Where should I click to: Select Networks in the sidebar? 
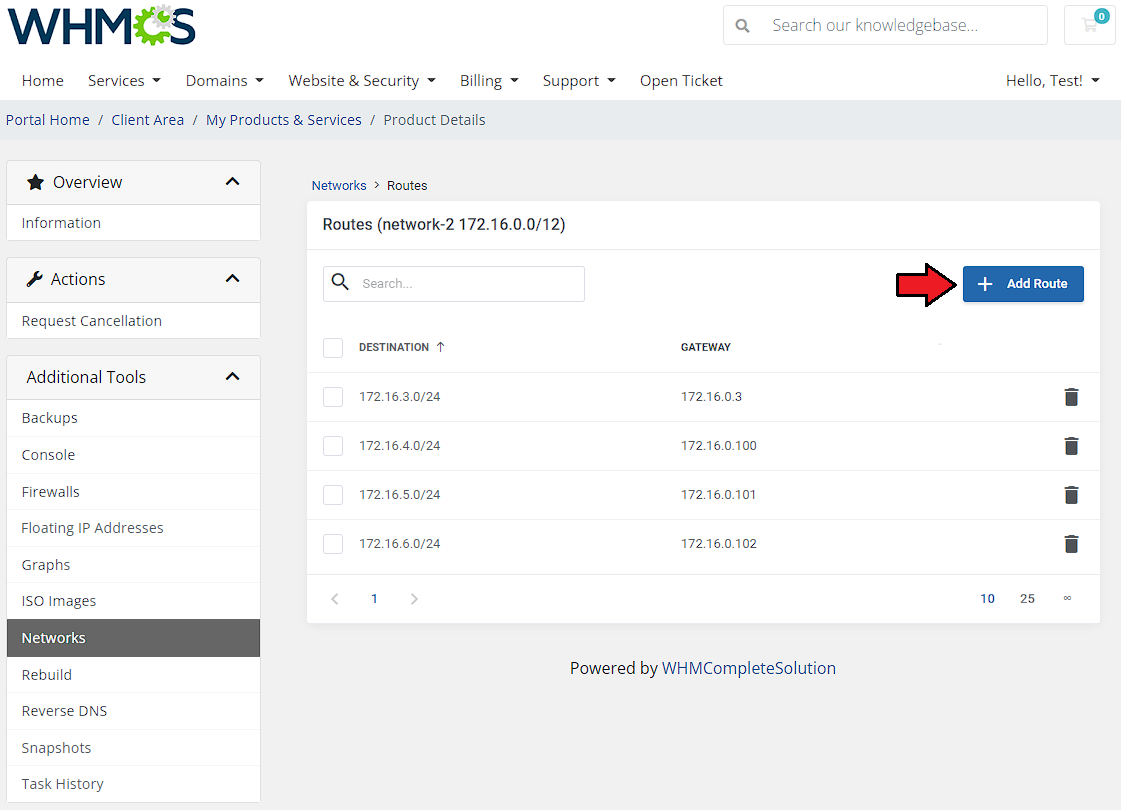click(133, 638)
